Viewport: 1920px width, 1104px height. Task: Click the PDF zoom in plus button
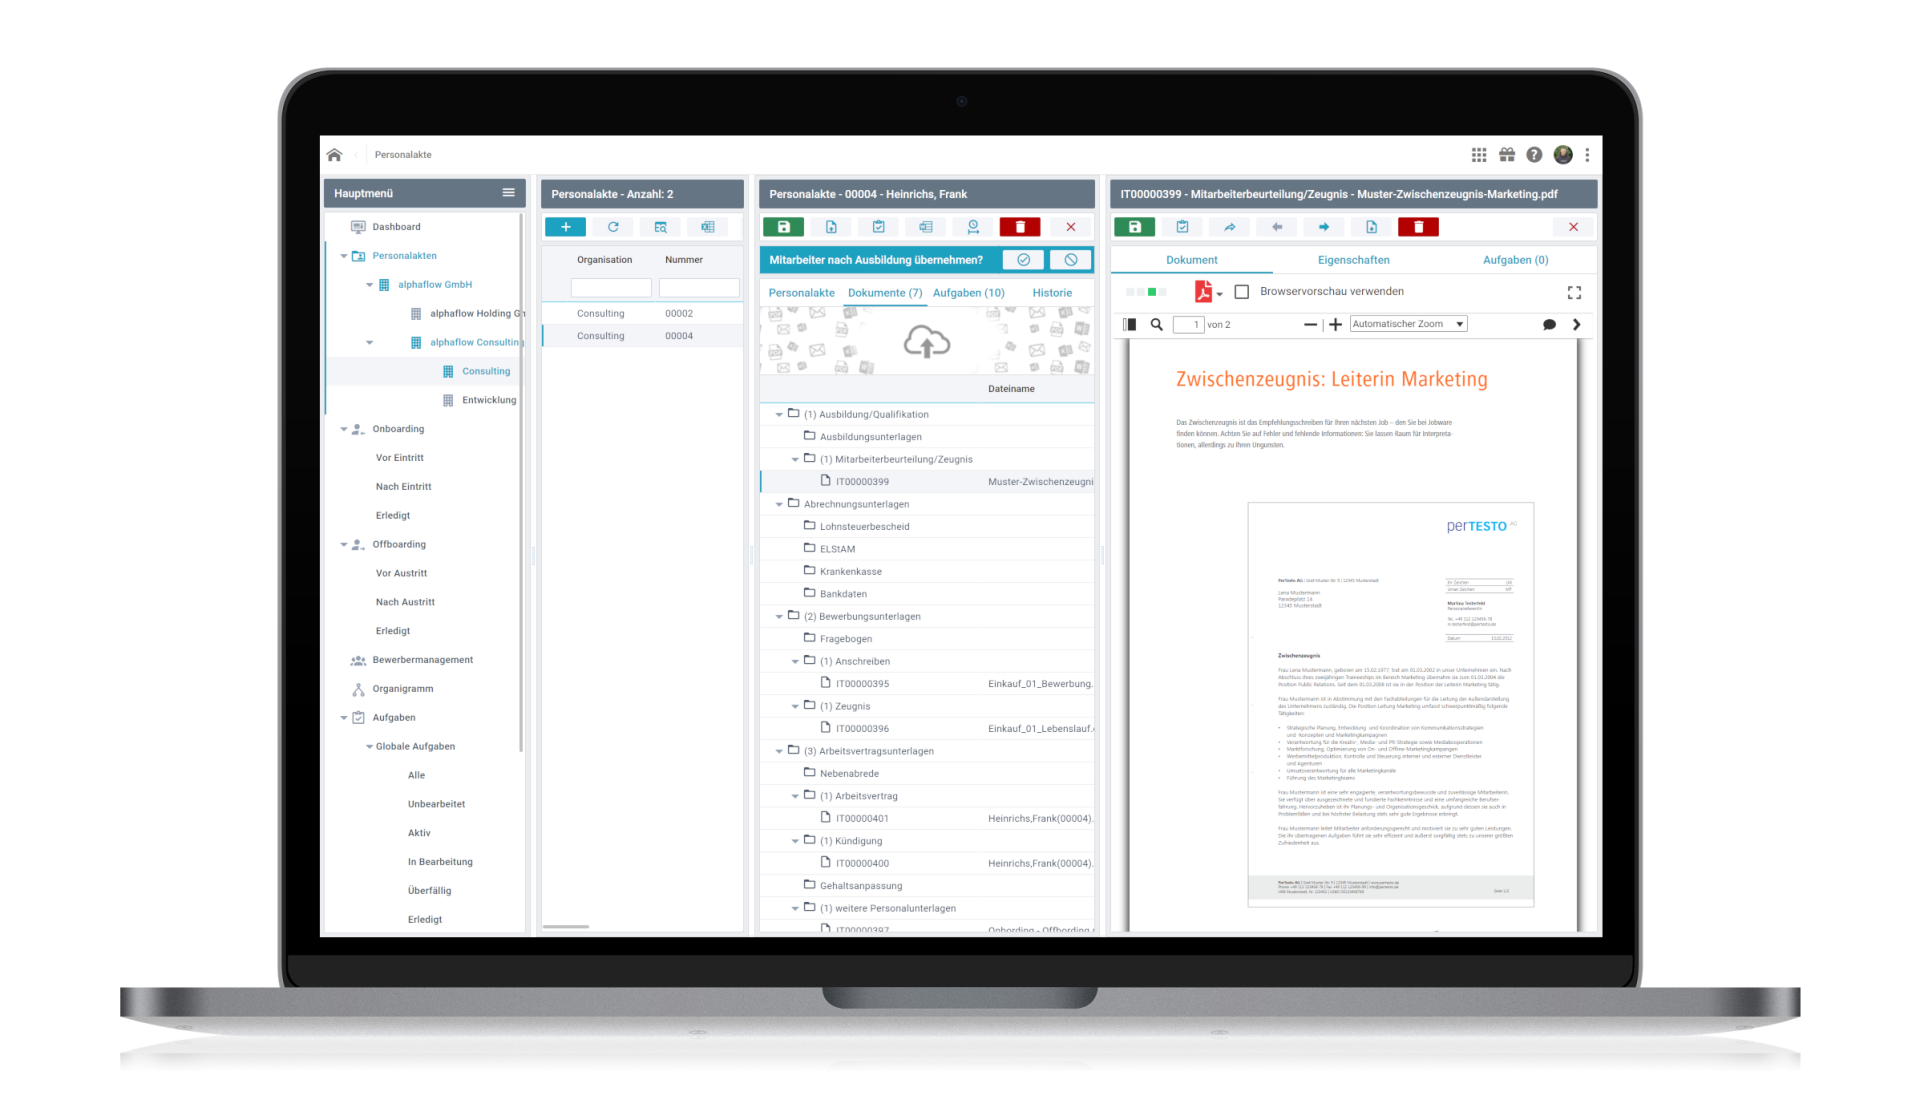1335,325
